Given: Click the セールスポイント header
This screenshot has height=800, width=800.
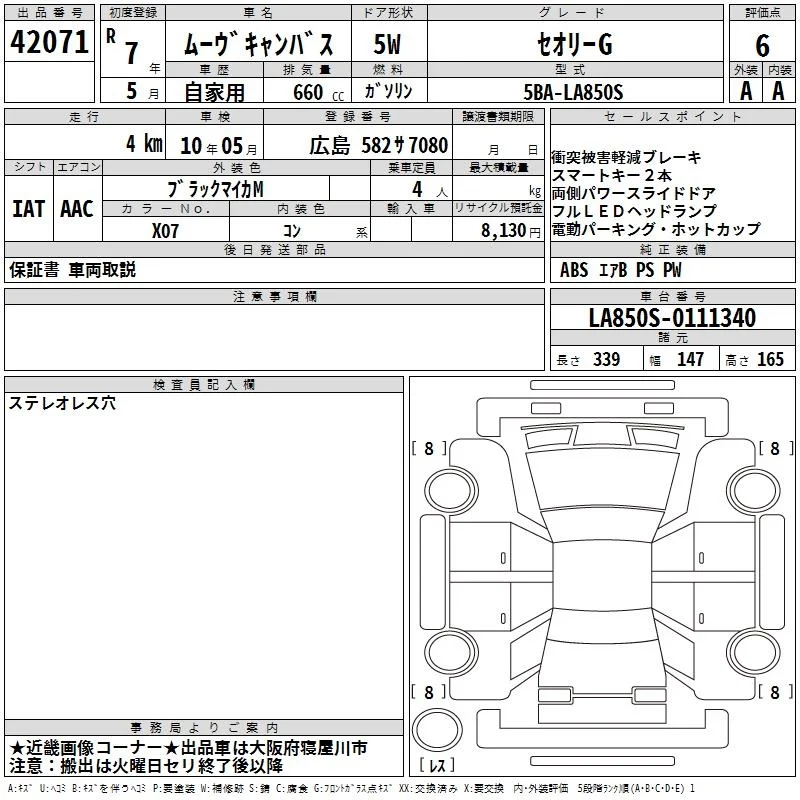Looking at the screenshot, I should (672, 116).
